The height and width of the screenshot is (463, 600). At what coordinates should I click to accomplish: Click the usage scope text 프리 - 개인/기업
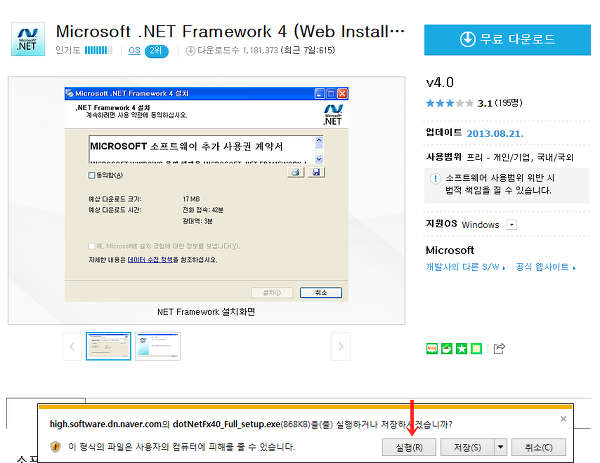click(499, 157)
